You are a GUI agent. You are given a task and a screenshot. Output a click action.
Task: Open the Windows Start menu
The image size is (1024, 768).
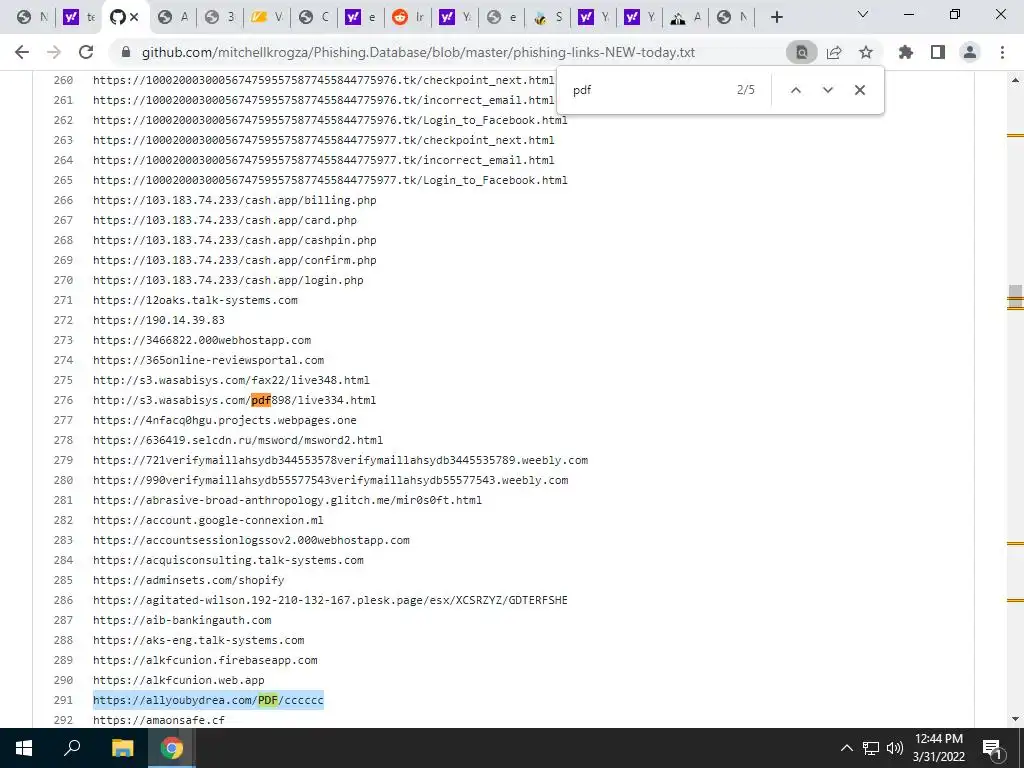tap(24, 748)
